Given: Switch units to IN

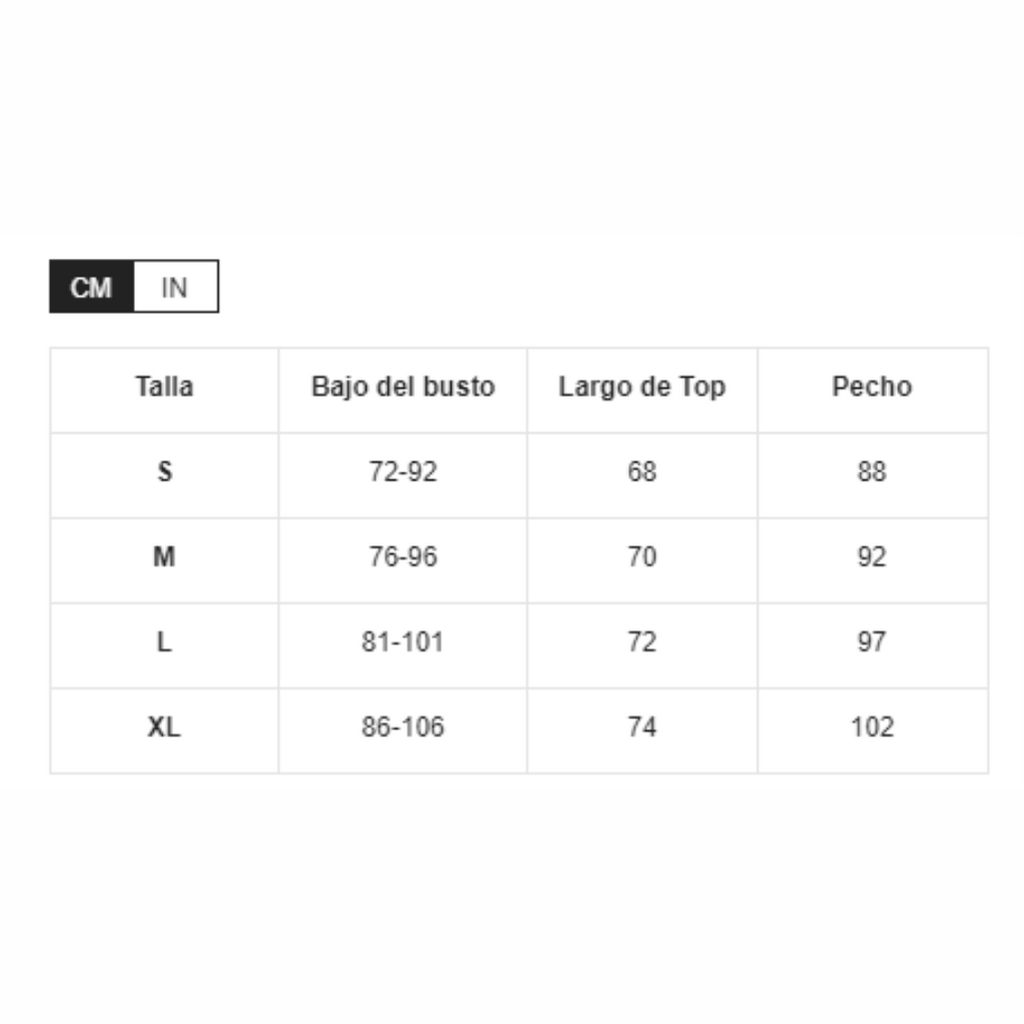Looking at the screenshot, I should pos(176,287).
